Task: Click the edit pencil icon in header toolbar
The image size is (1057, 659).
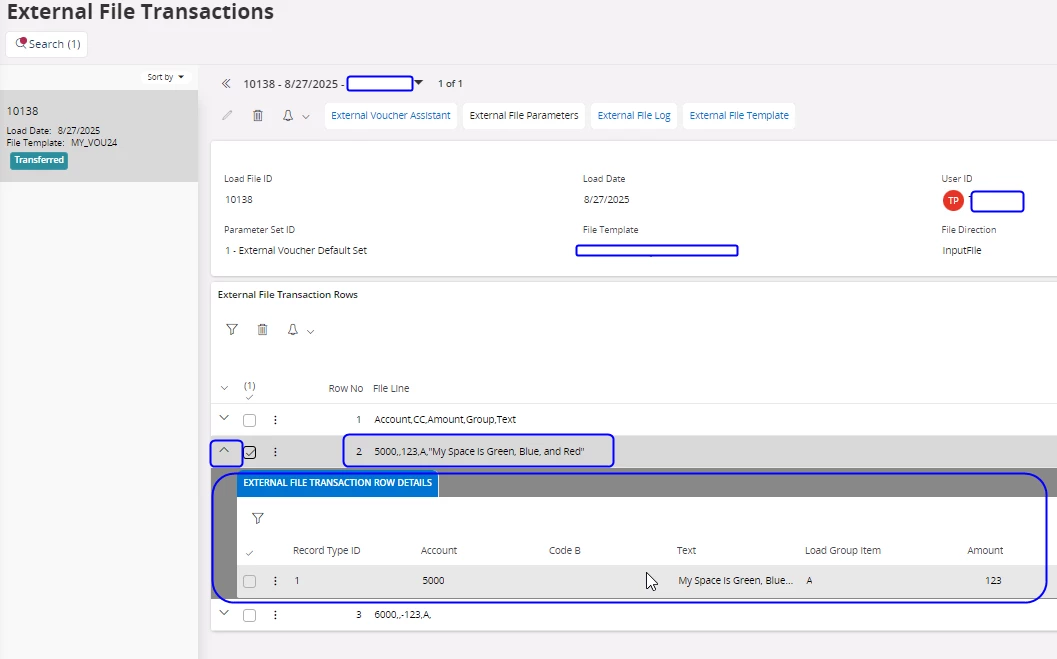Action: pos(227,116)
